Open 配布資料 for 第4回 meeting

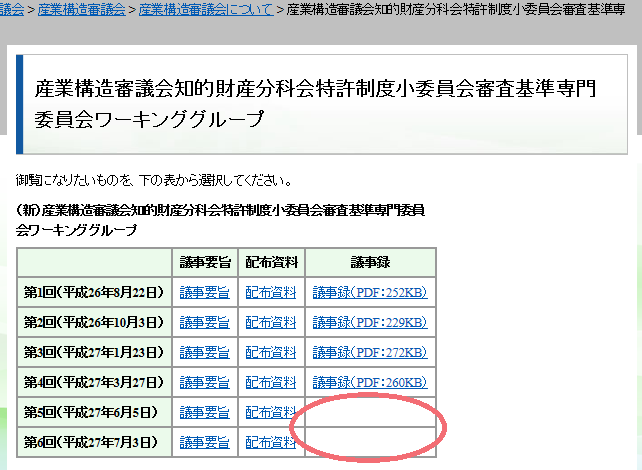click(271, 382)
